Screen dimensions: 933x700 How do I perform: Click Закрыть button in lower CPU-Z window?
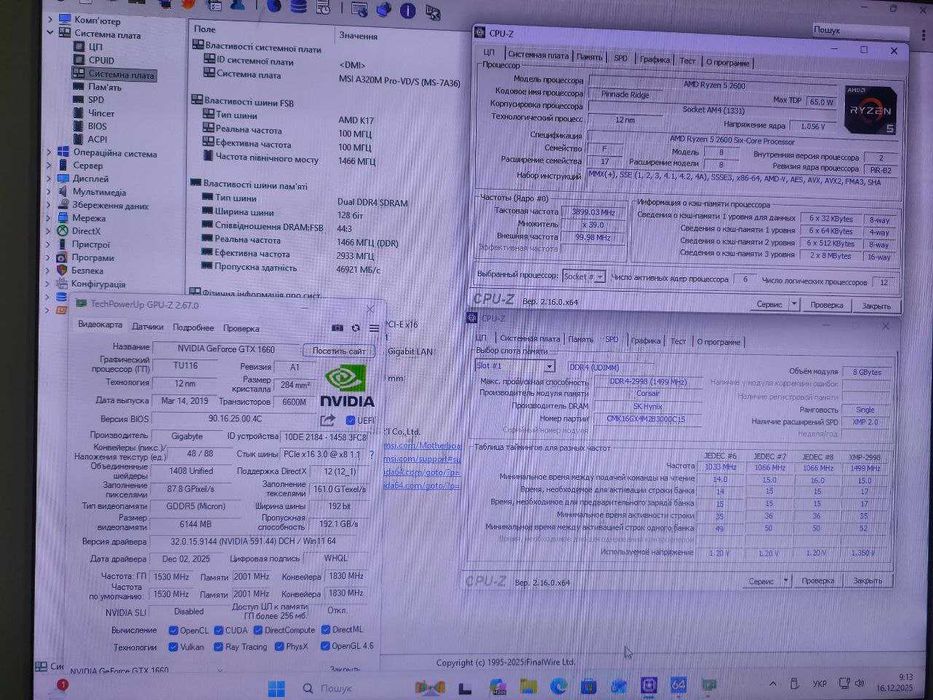(868, 580)
